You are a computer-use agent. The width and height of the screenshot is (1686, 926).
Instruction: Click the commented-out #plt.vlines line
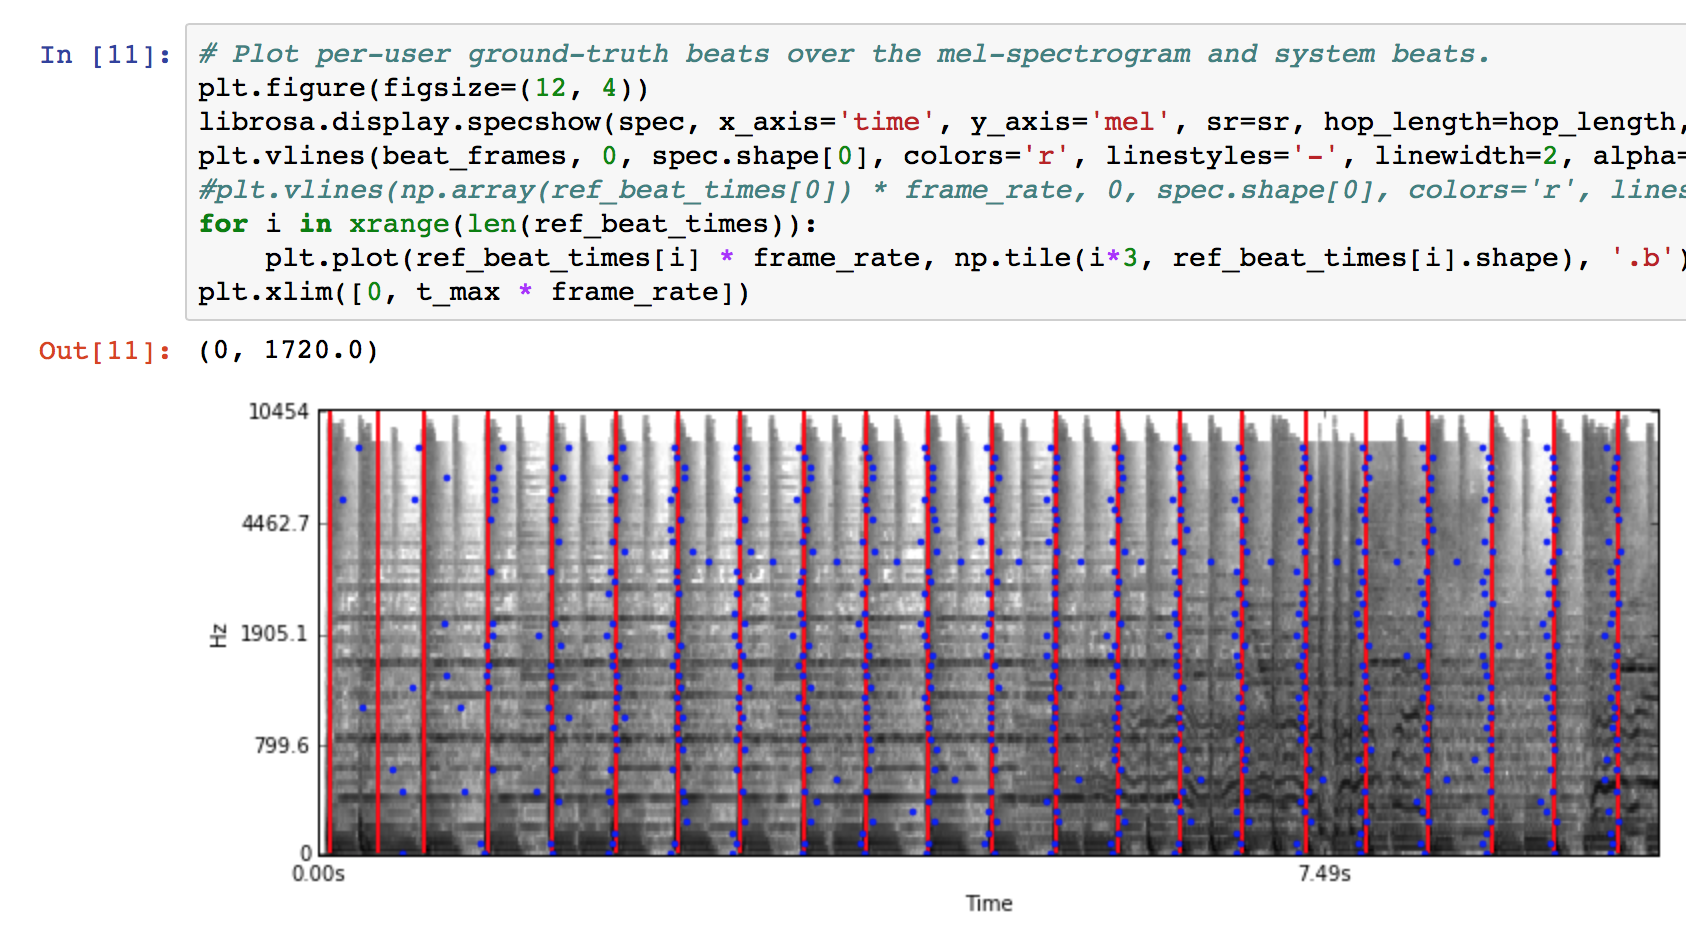(700, 190)
